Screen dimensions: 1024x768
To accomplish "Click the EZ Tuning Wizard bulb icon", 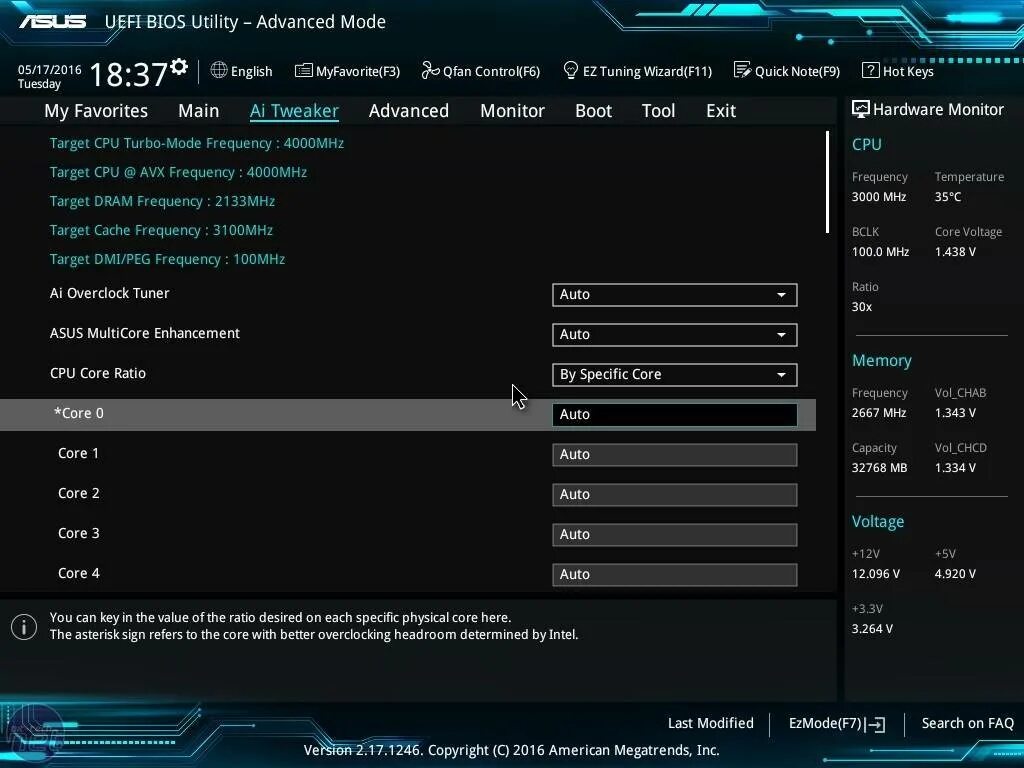I will click(570, 70).
